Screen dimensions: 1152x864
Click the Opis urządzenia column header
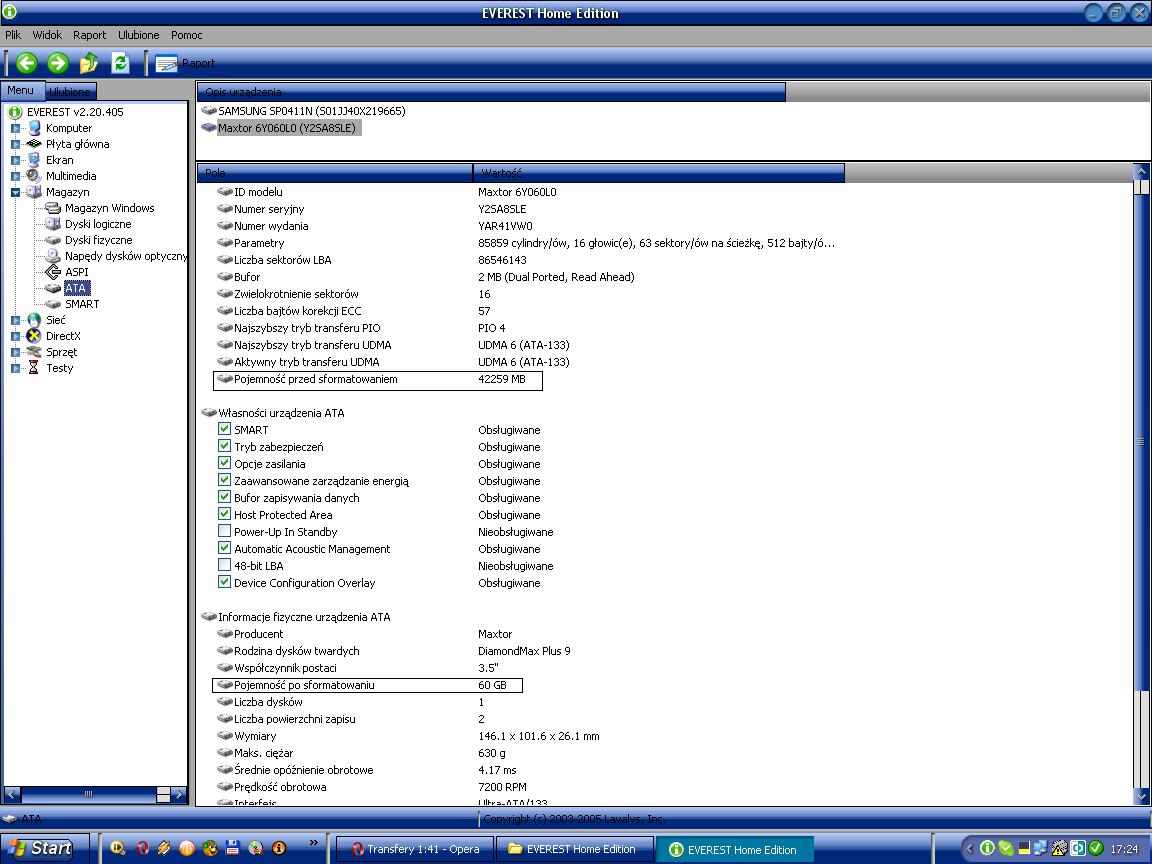pyautogui.click(x=492, y=92)
